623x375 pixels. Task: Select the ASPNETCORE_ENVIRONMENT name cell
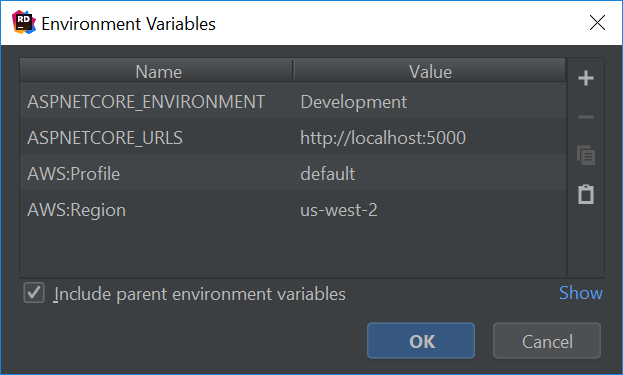point(157,102)
